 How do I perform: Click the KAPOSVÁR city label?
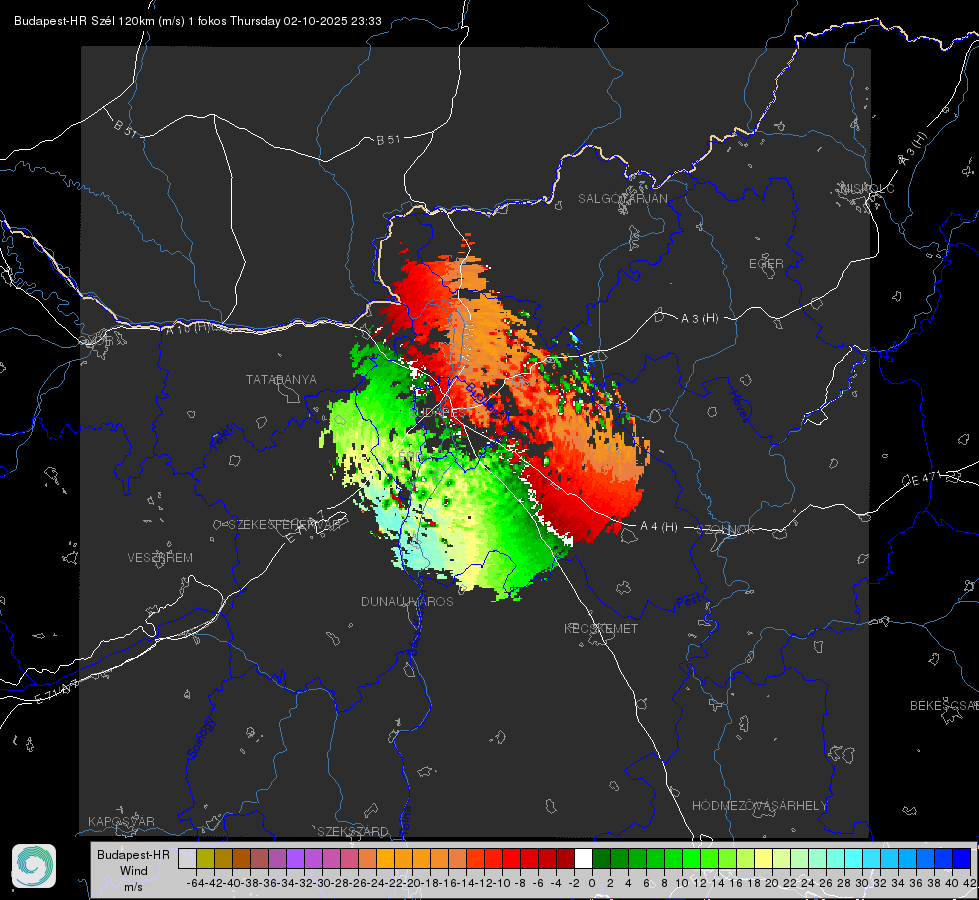[121, 821]
